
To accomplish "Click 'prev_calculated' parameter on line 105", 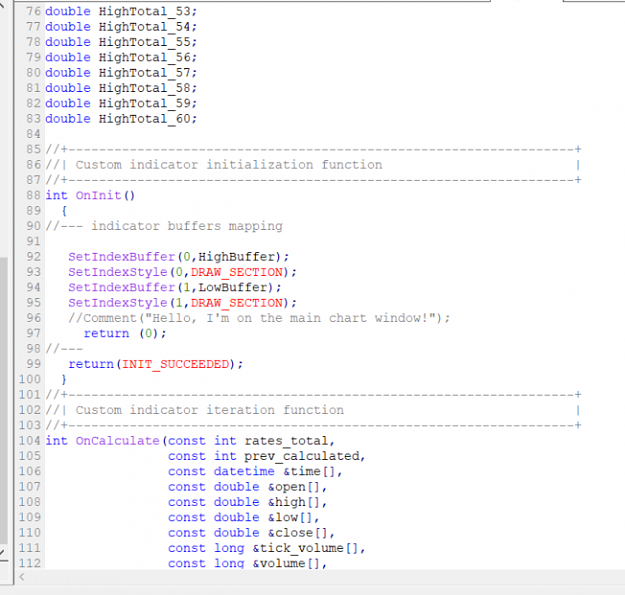I will (302, 456).
